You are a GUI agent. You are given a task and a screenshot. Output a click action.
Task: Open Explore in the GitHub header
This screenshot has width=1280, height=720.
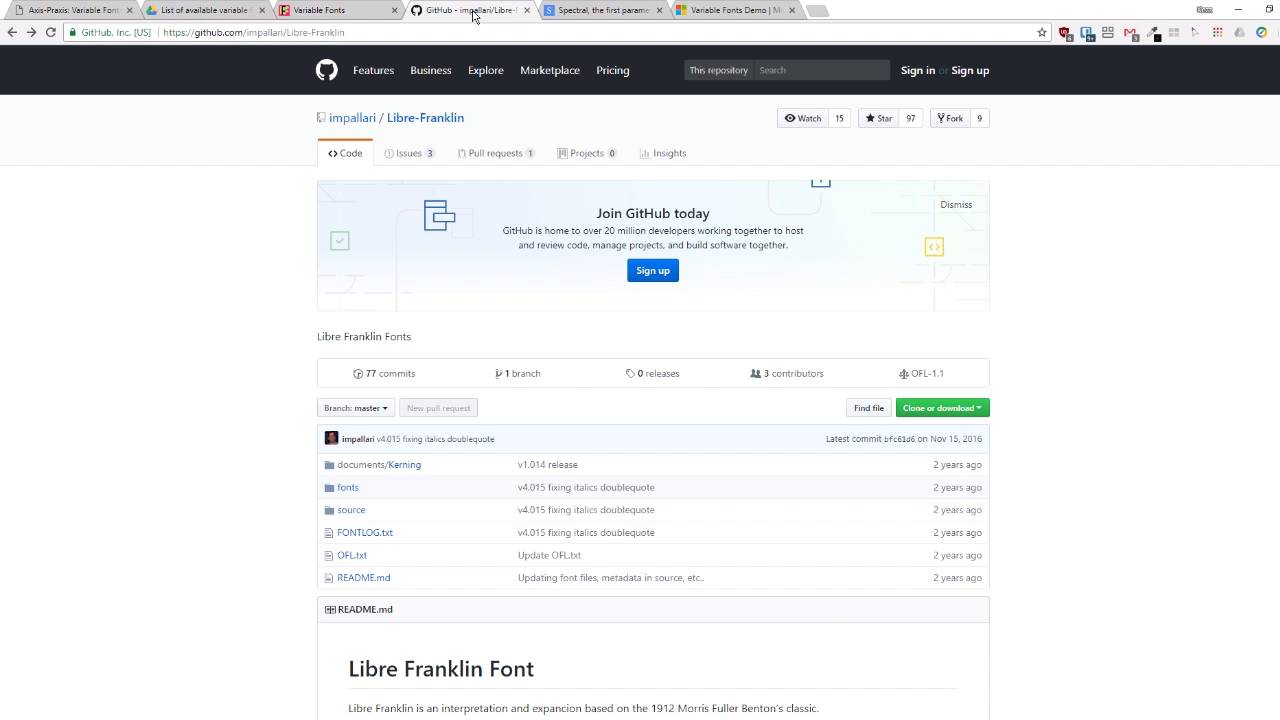486,70
